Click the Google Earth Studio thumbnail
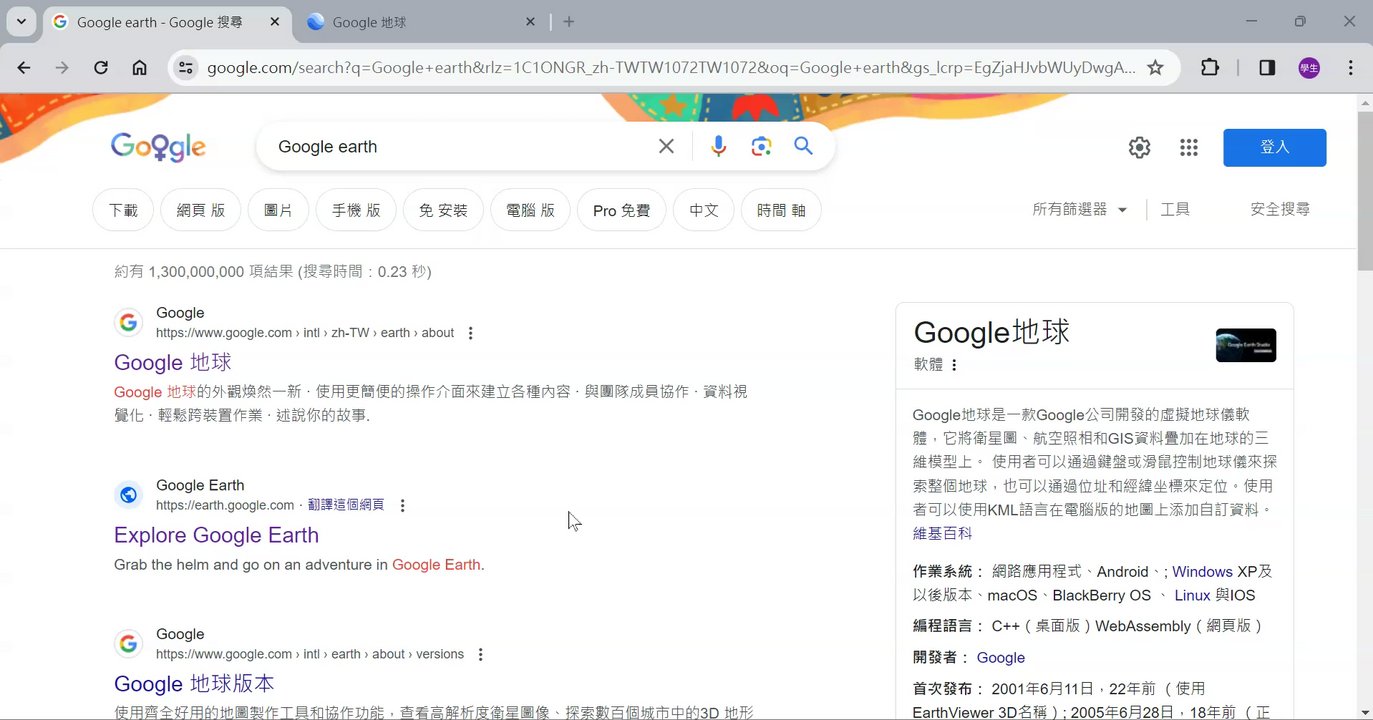Viewport: 1373px width, 720px height. click(1246, 345)
